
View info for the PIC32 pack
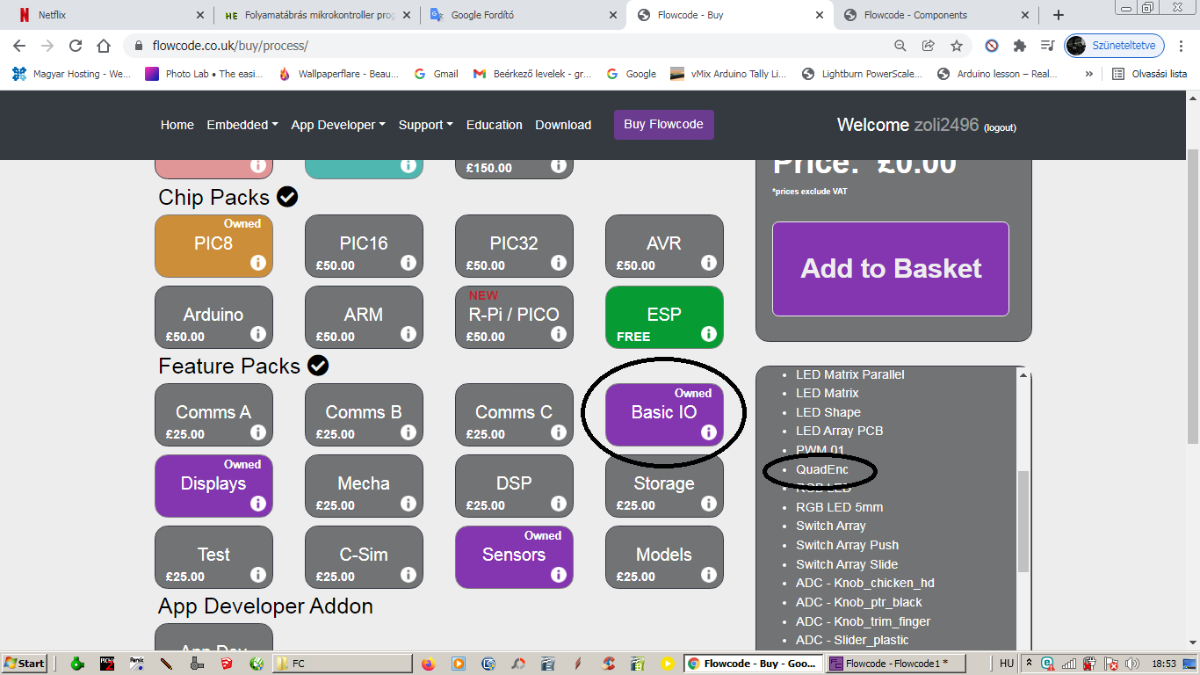pyautogui.click(x=558, y=263)
